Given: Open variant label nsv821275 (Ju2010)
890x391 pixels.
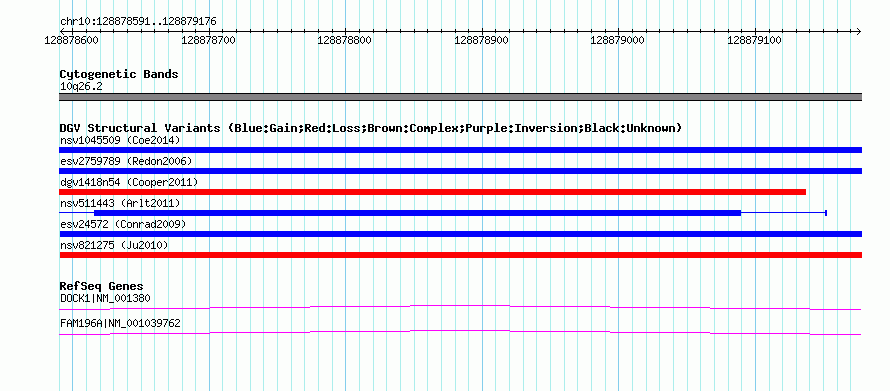Looking at the screenshot, I should click(x=114, y=245).
